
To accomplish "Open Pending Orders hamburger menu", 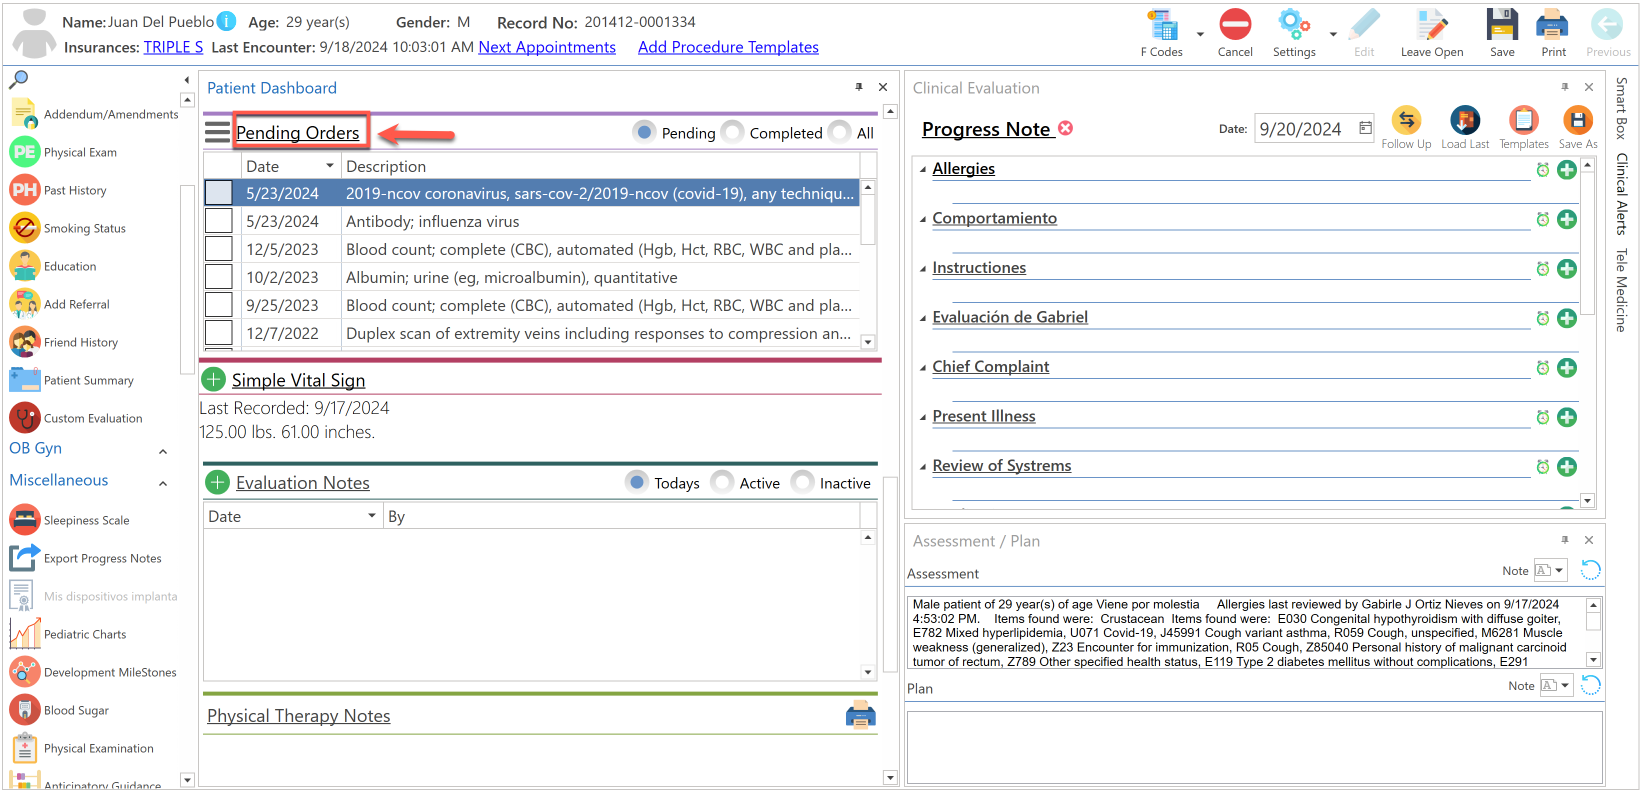I will 217,132.
